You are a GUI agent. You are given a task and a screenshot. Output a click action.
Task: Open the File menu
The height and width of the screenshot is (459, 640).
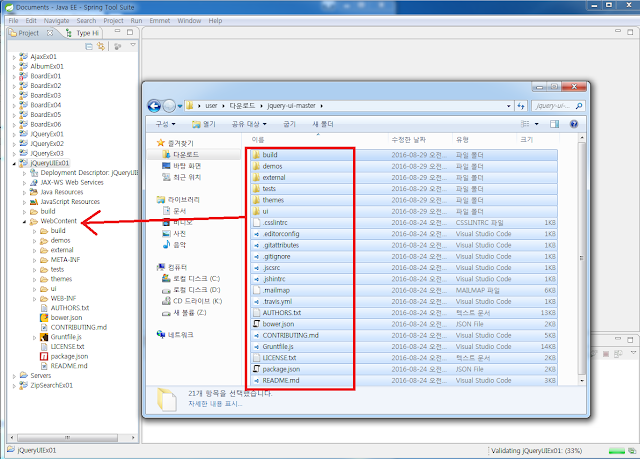[x=13, y=21]
